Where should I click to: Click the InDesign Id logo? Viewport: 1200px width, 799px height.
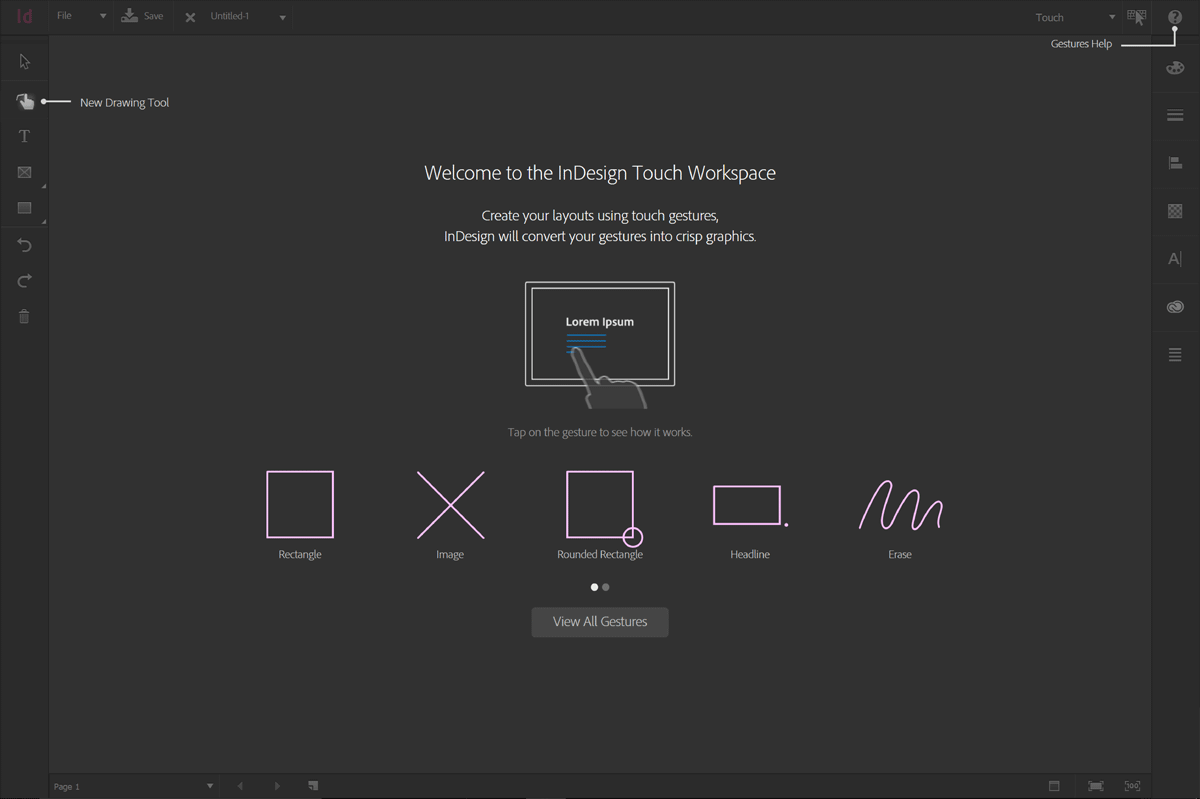pos(24,17)
